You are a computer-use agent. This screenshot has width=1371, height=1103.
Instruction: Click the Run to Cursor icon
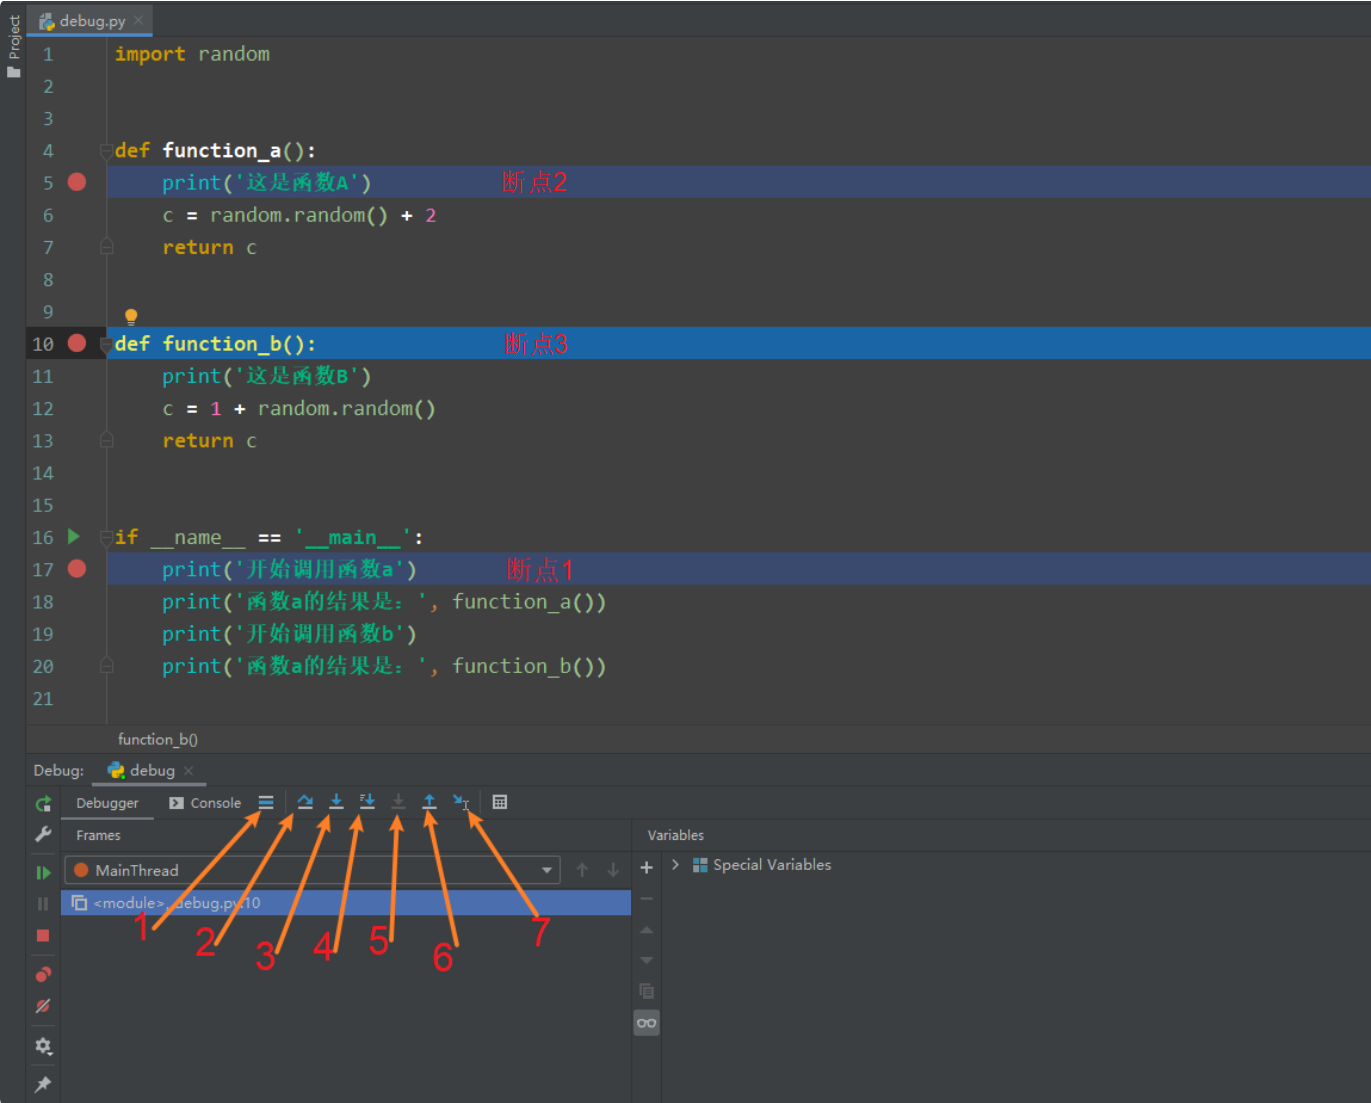coord(461,802)
